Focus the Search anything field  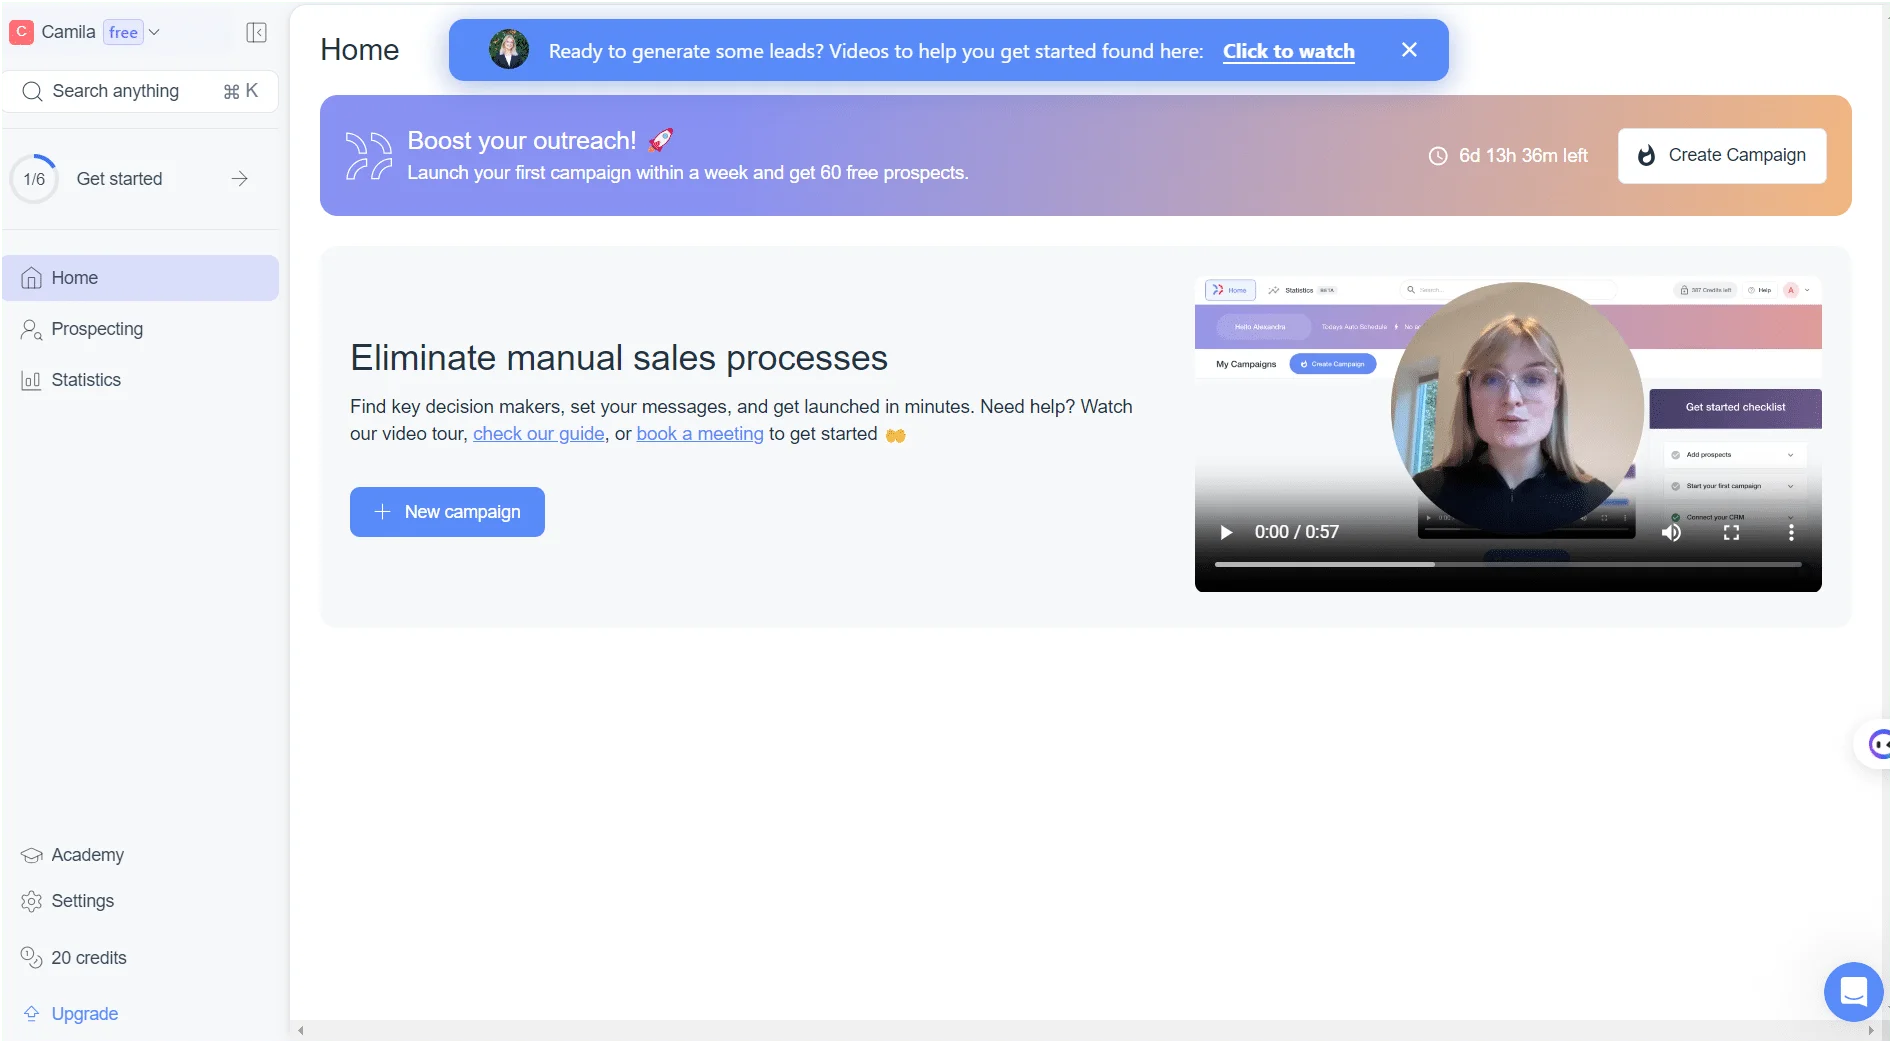[x=140, y=91]
